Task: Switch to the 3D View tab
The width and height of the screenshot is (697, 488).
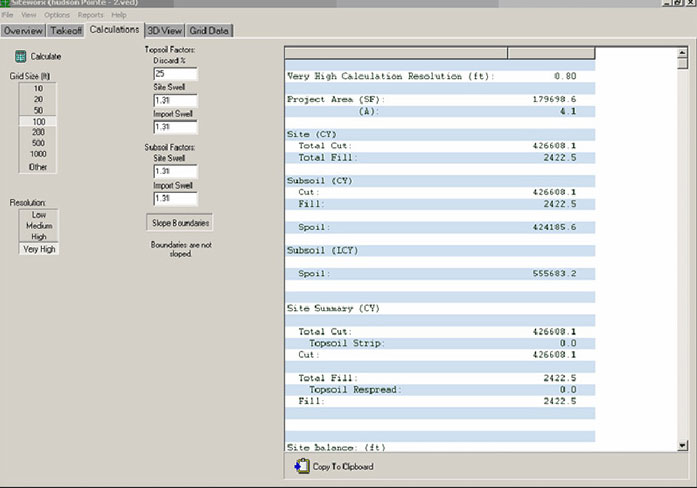Action: coord(166,31)
